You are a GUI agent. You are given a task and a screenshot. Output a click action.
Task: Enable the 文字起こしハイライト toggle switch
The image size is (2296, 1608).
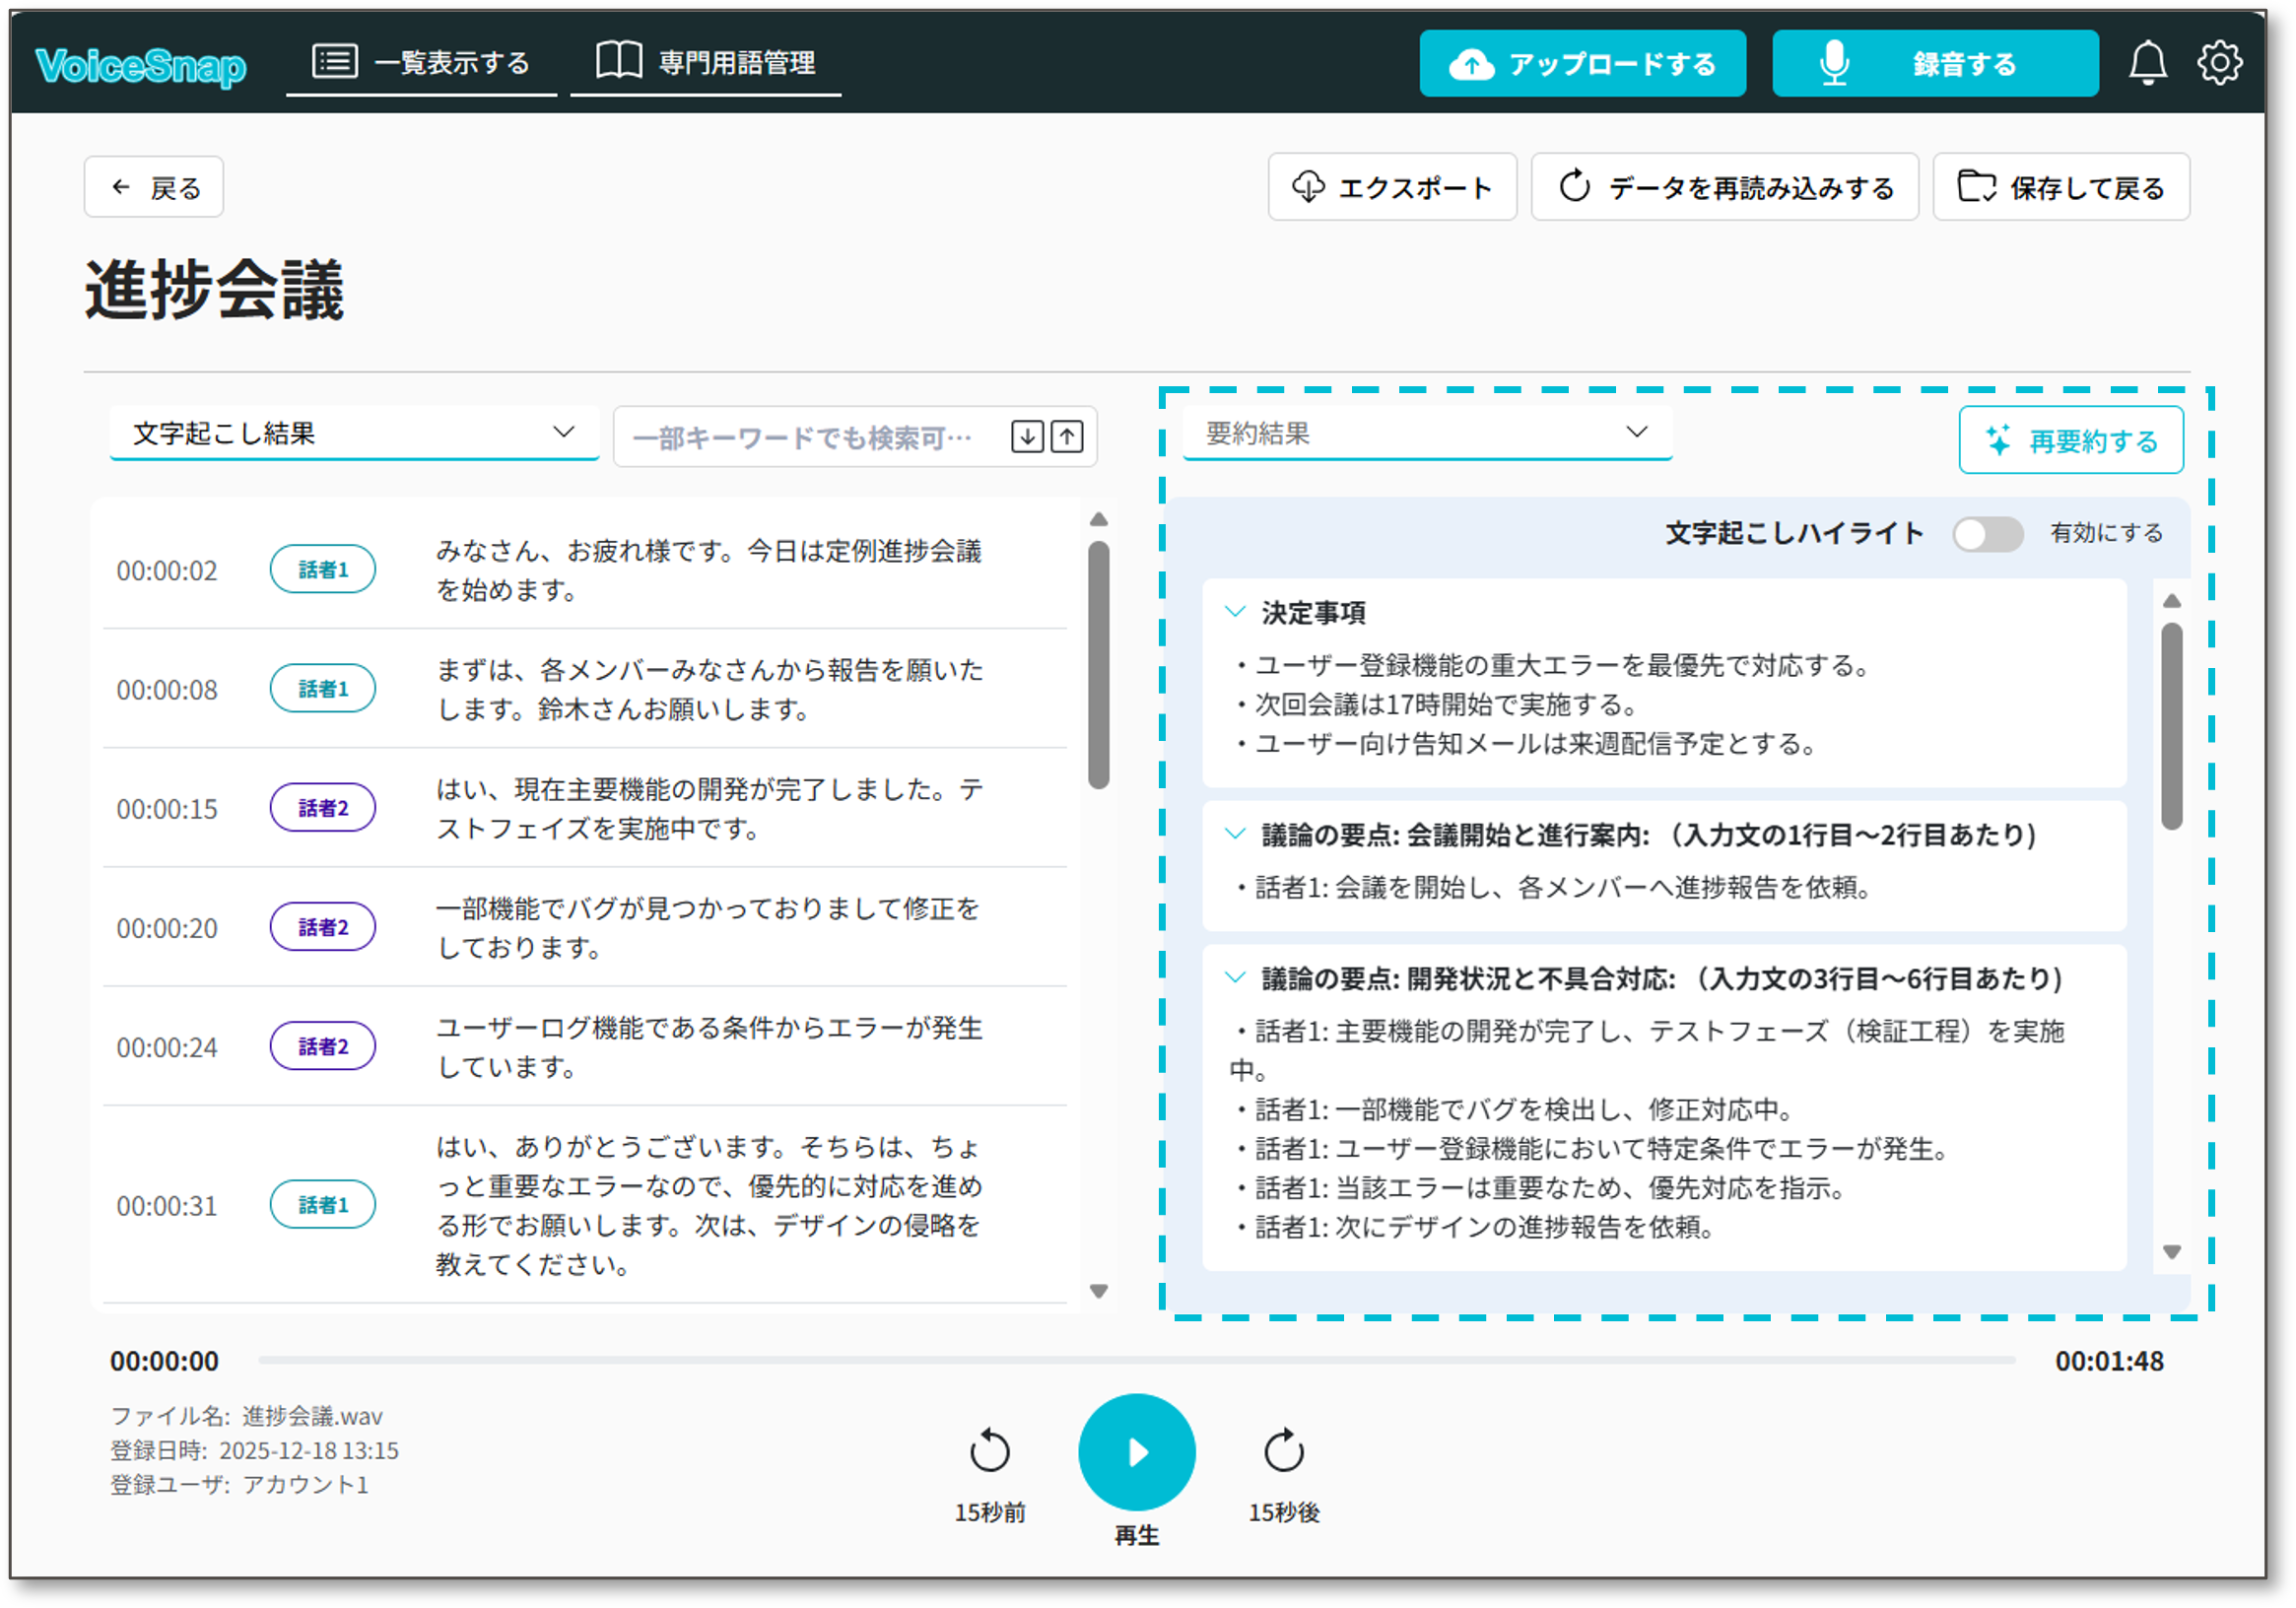[1987, 534]
